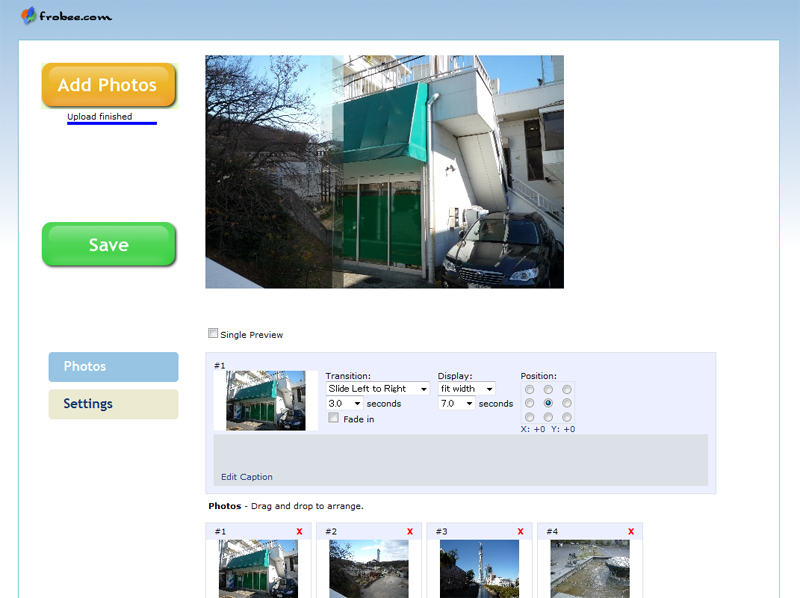
Task: Remove photo #2 with its red X
Action: click(x=410, y=532)
